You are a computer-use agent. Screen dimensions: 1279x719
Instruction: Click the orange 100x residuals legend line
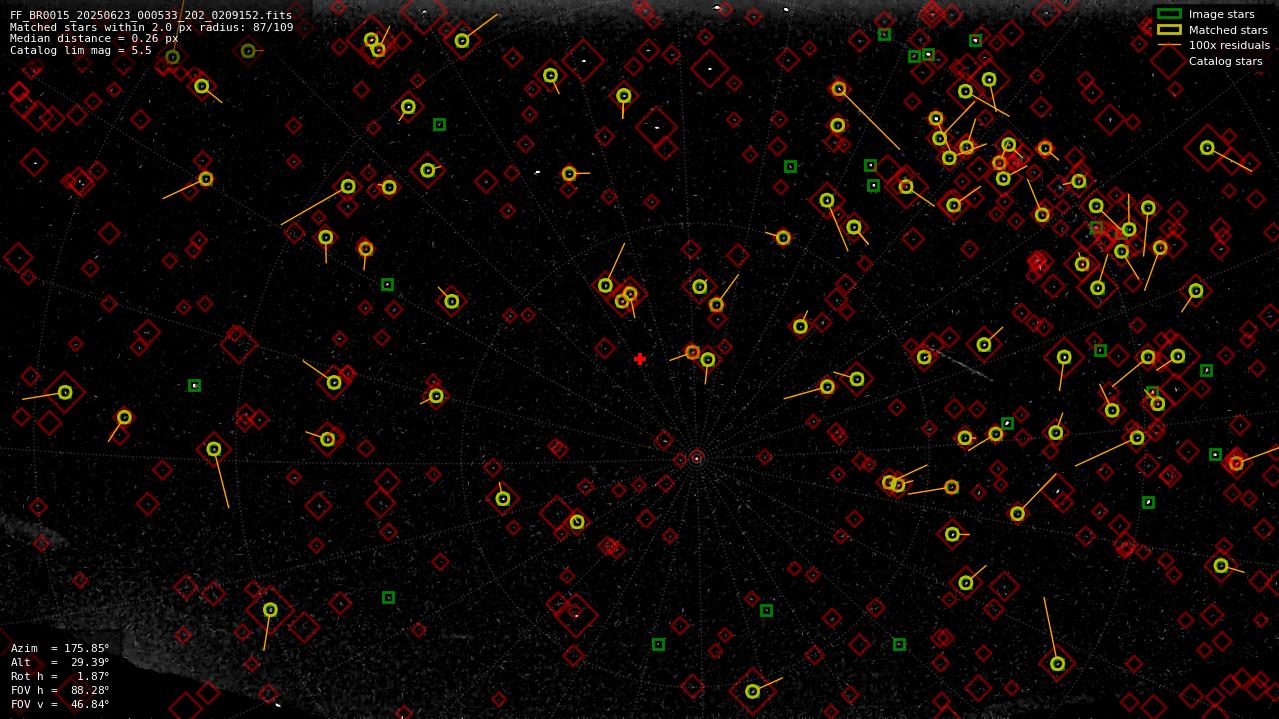point(1169,45)
